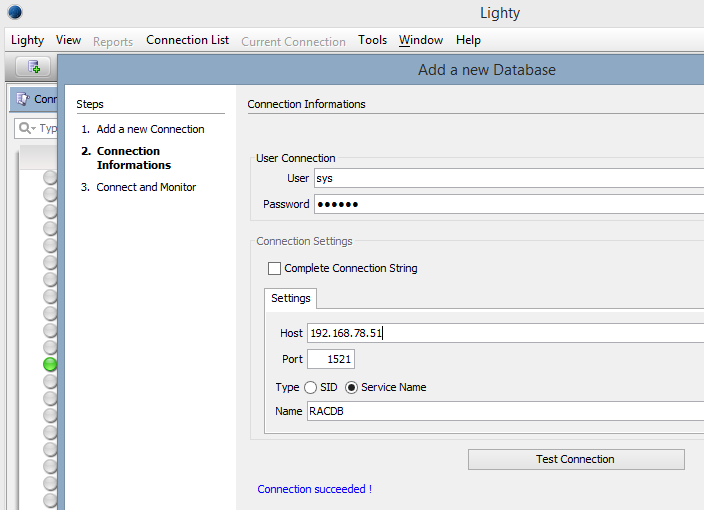
Task: Click the add new database toolbar icon
Action: 33,67
